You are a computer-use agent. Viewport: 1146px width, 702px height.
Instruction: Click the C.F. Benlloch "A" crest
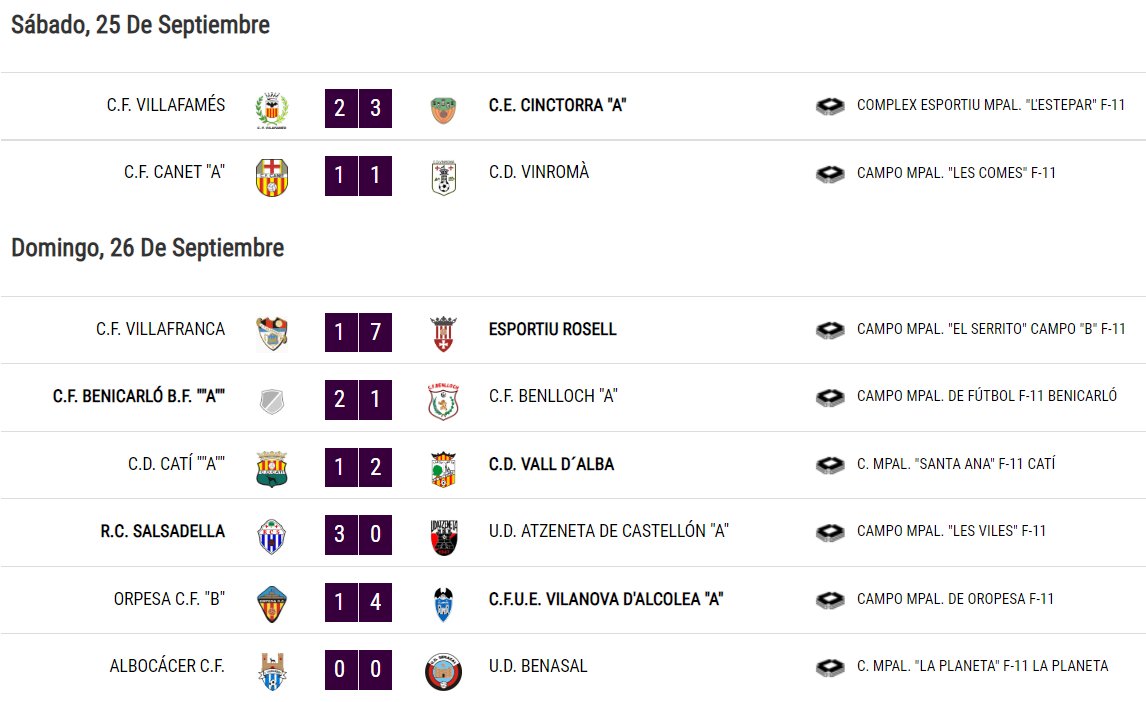pos(443,401)
